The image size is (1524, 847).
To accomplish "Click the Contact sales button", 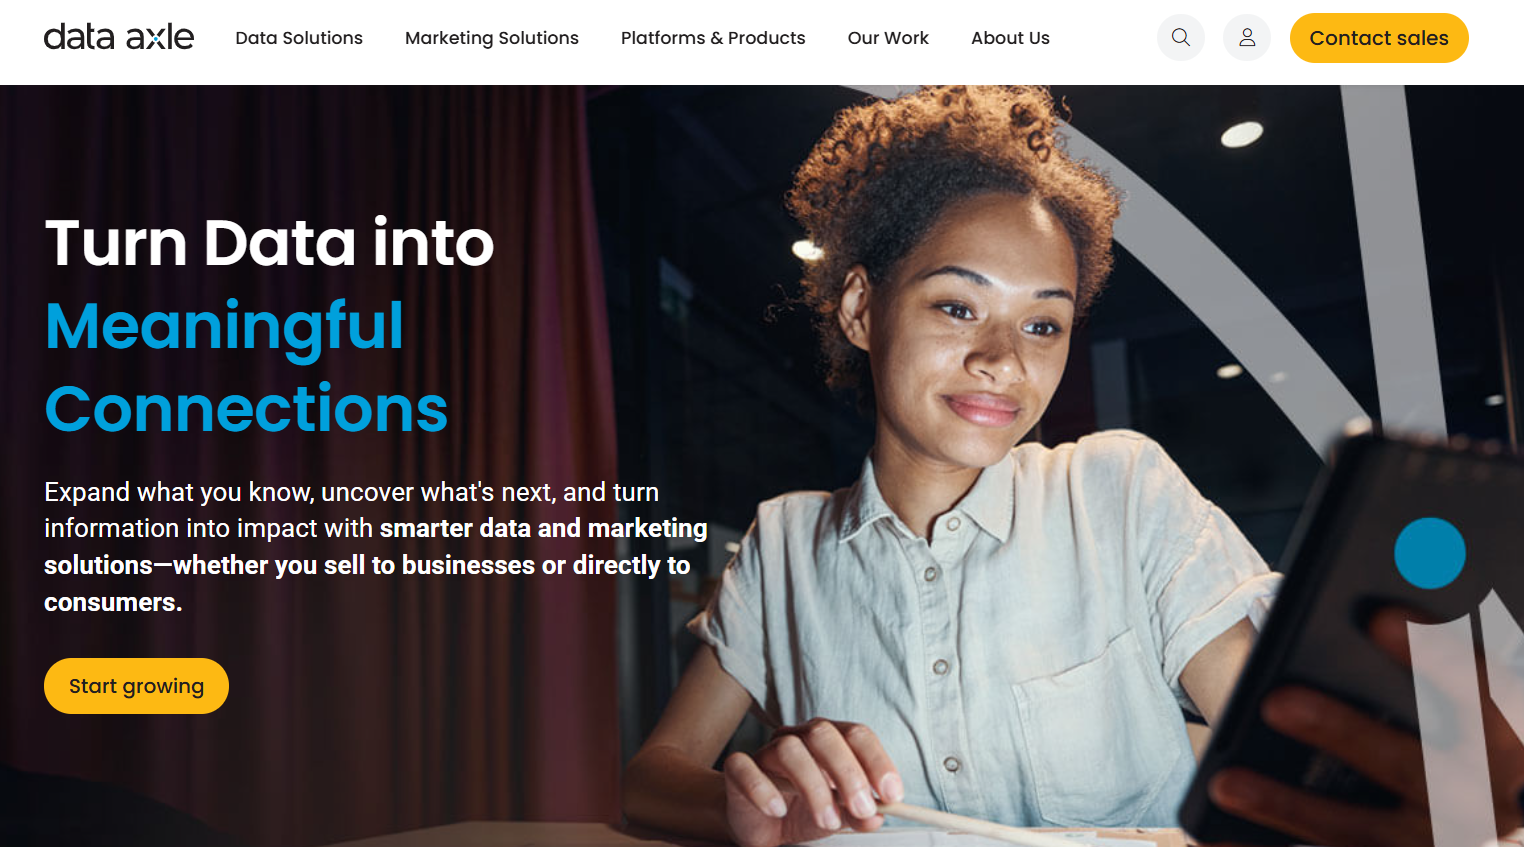I will coord(1379,38).
